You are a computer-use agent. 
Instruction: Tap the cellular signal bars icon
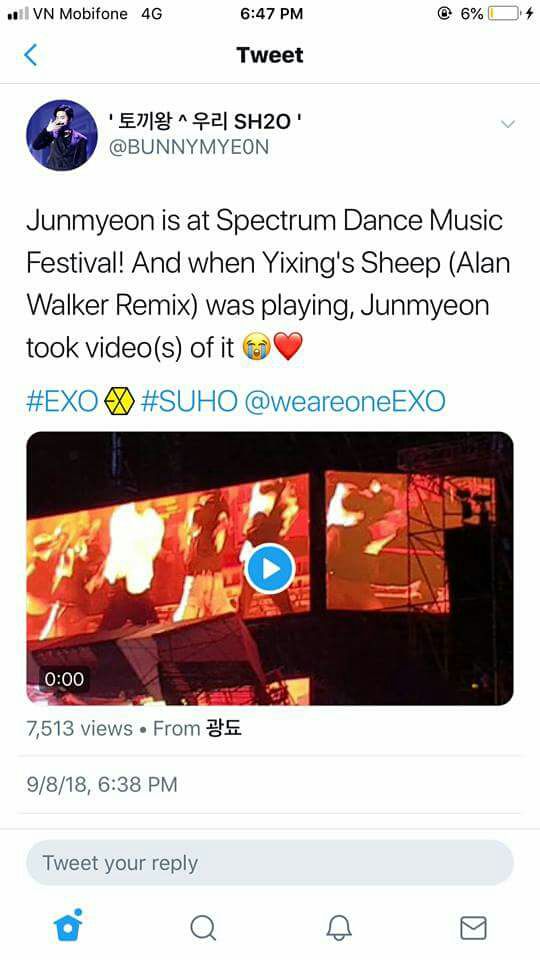(x=17, y=13)
